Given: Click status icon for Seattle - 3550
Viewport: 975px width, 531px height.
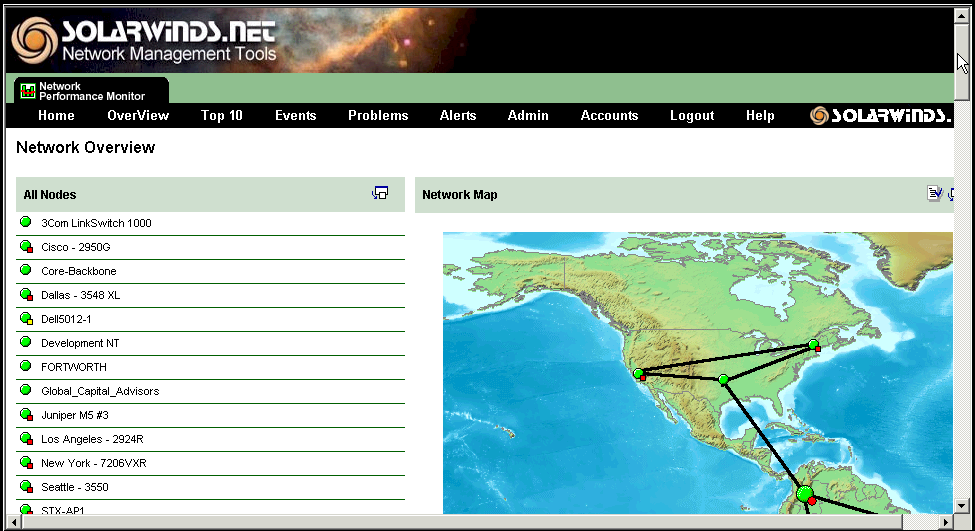Looking at the screenshot, I should [x=26, y=487].
